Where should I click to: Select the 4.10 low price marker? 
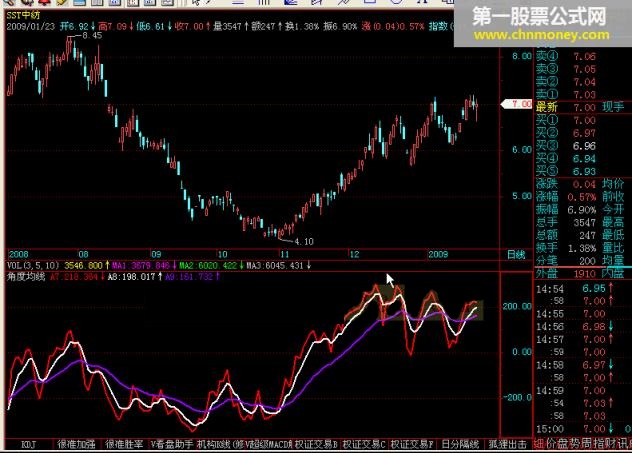[304, 241]
